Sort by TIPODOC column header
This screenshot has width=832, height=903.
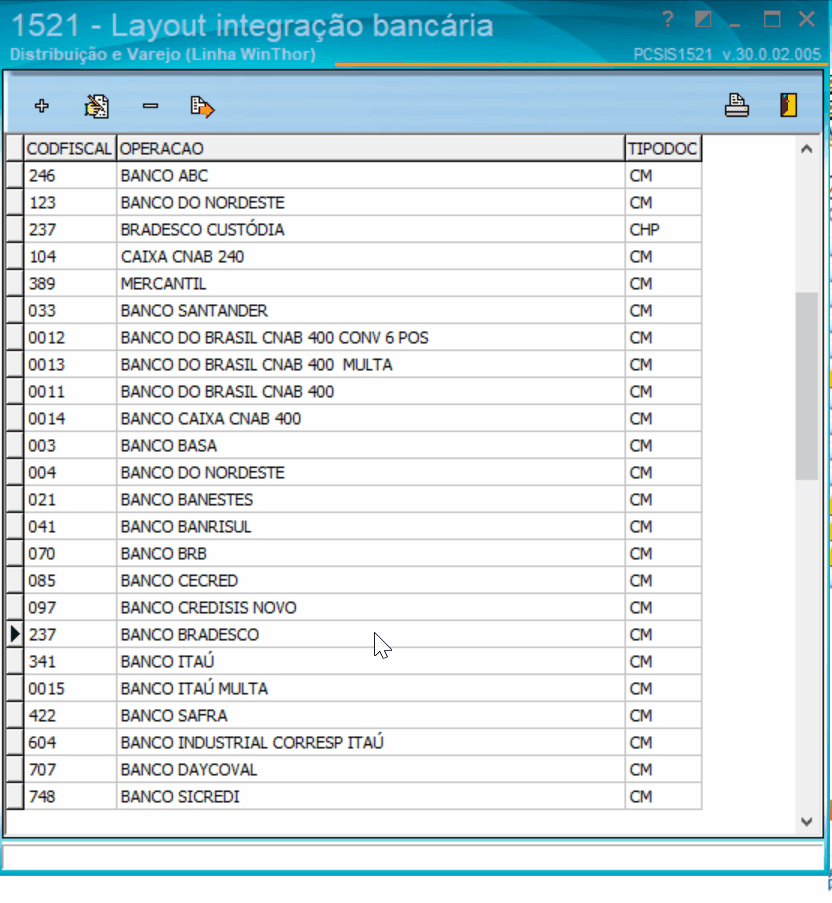pos(663,149)
